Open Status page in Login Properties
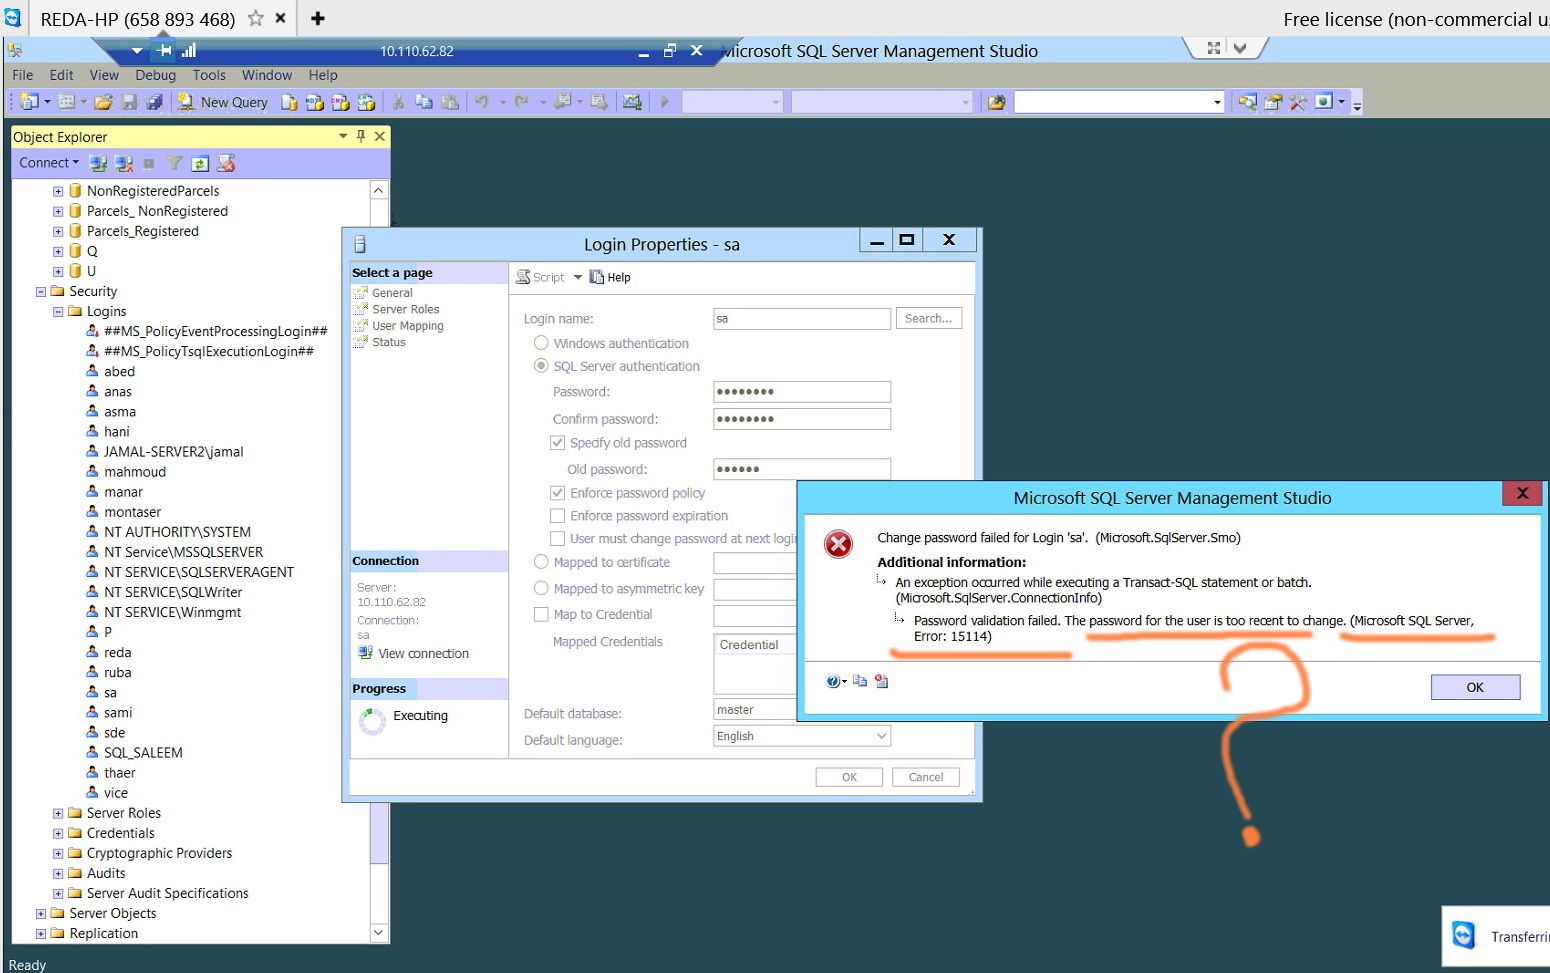The image size is (1550, 973). click(x=389, y=342)
